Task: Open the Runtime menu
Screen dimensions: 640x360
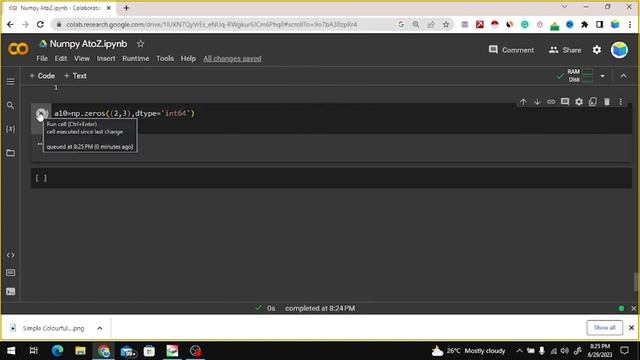Action: coord(136,58)
